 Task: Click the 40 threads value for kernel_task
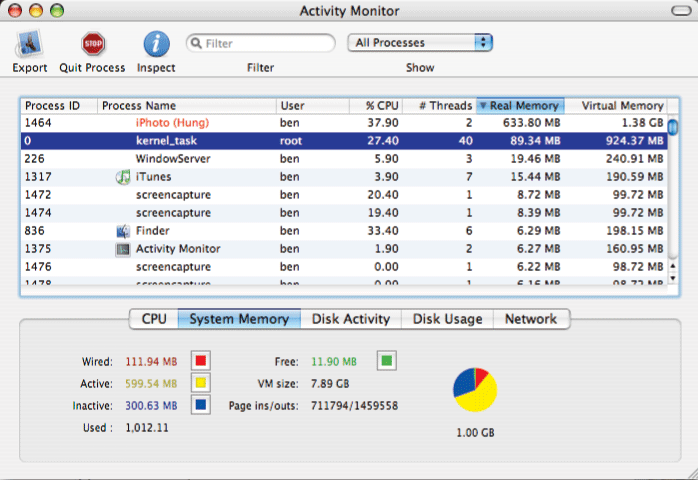pyautogui.click(x=466, y=141)
